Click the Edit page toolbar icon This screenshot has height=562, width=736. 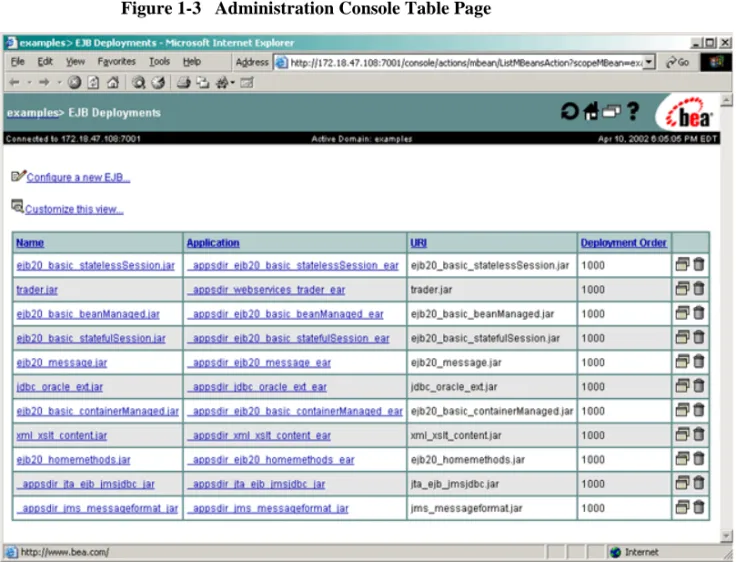pyautogui.click(x=247, y=83)
